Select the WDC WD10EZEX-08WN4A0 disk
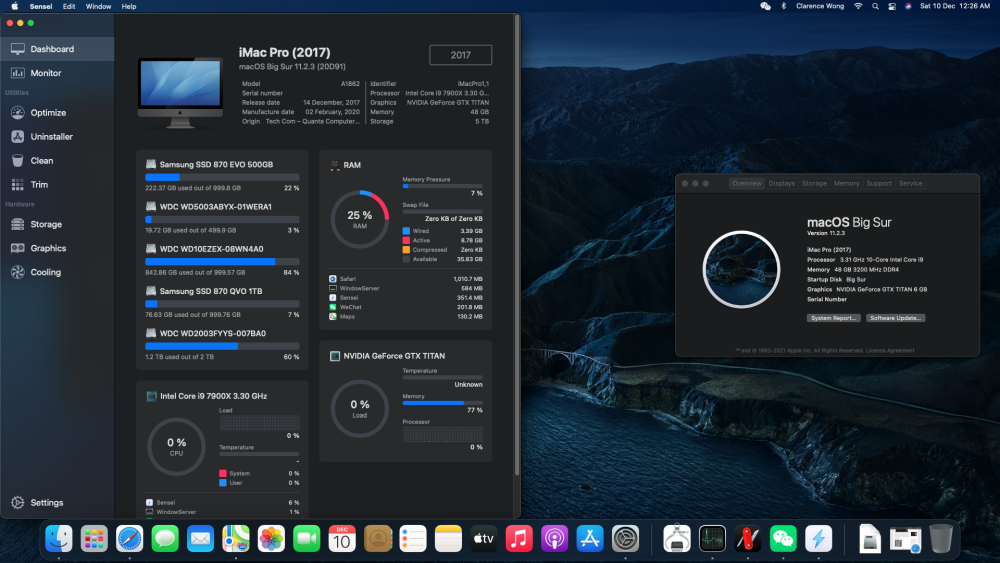 pyautogui.click(x=221, y=260)
